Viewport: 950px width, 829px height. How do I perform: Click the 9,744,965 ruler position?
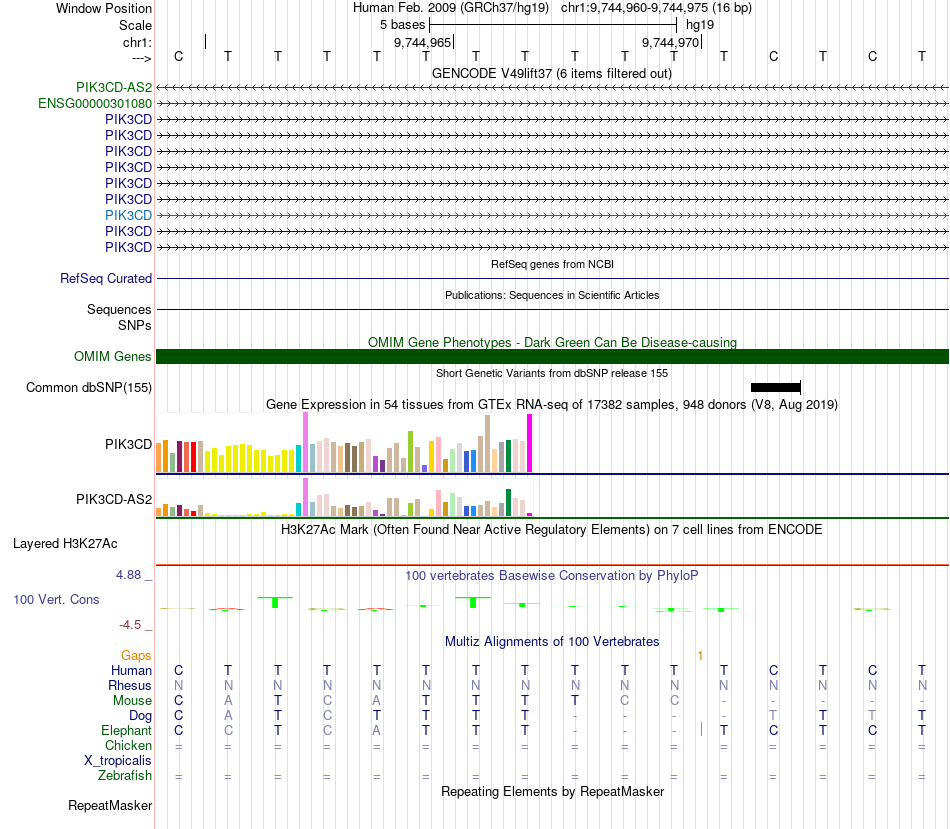[x=422, y=42]
